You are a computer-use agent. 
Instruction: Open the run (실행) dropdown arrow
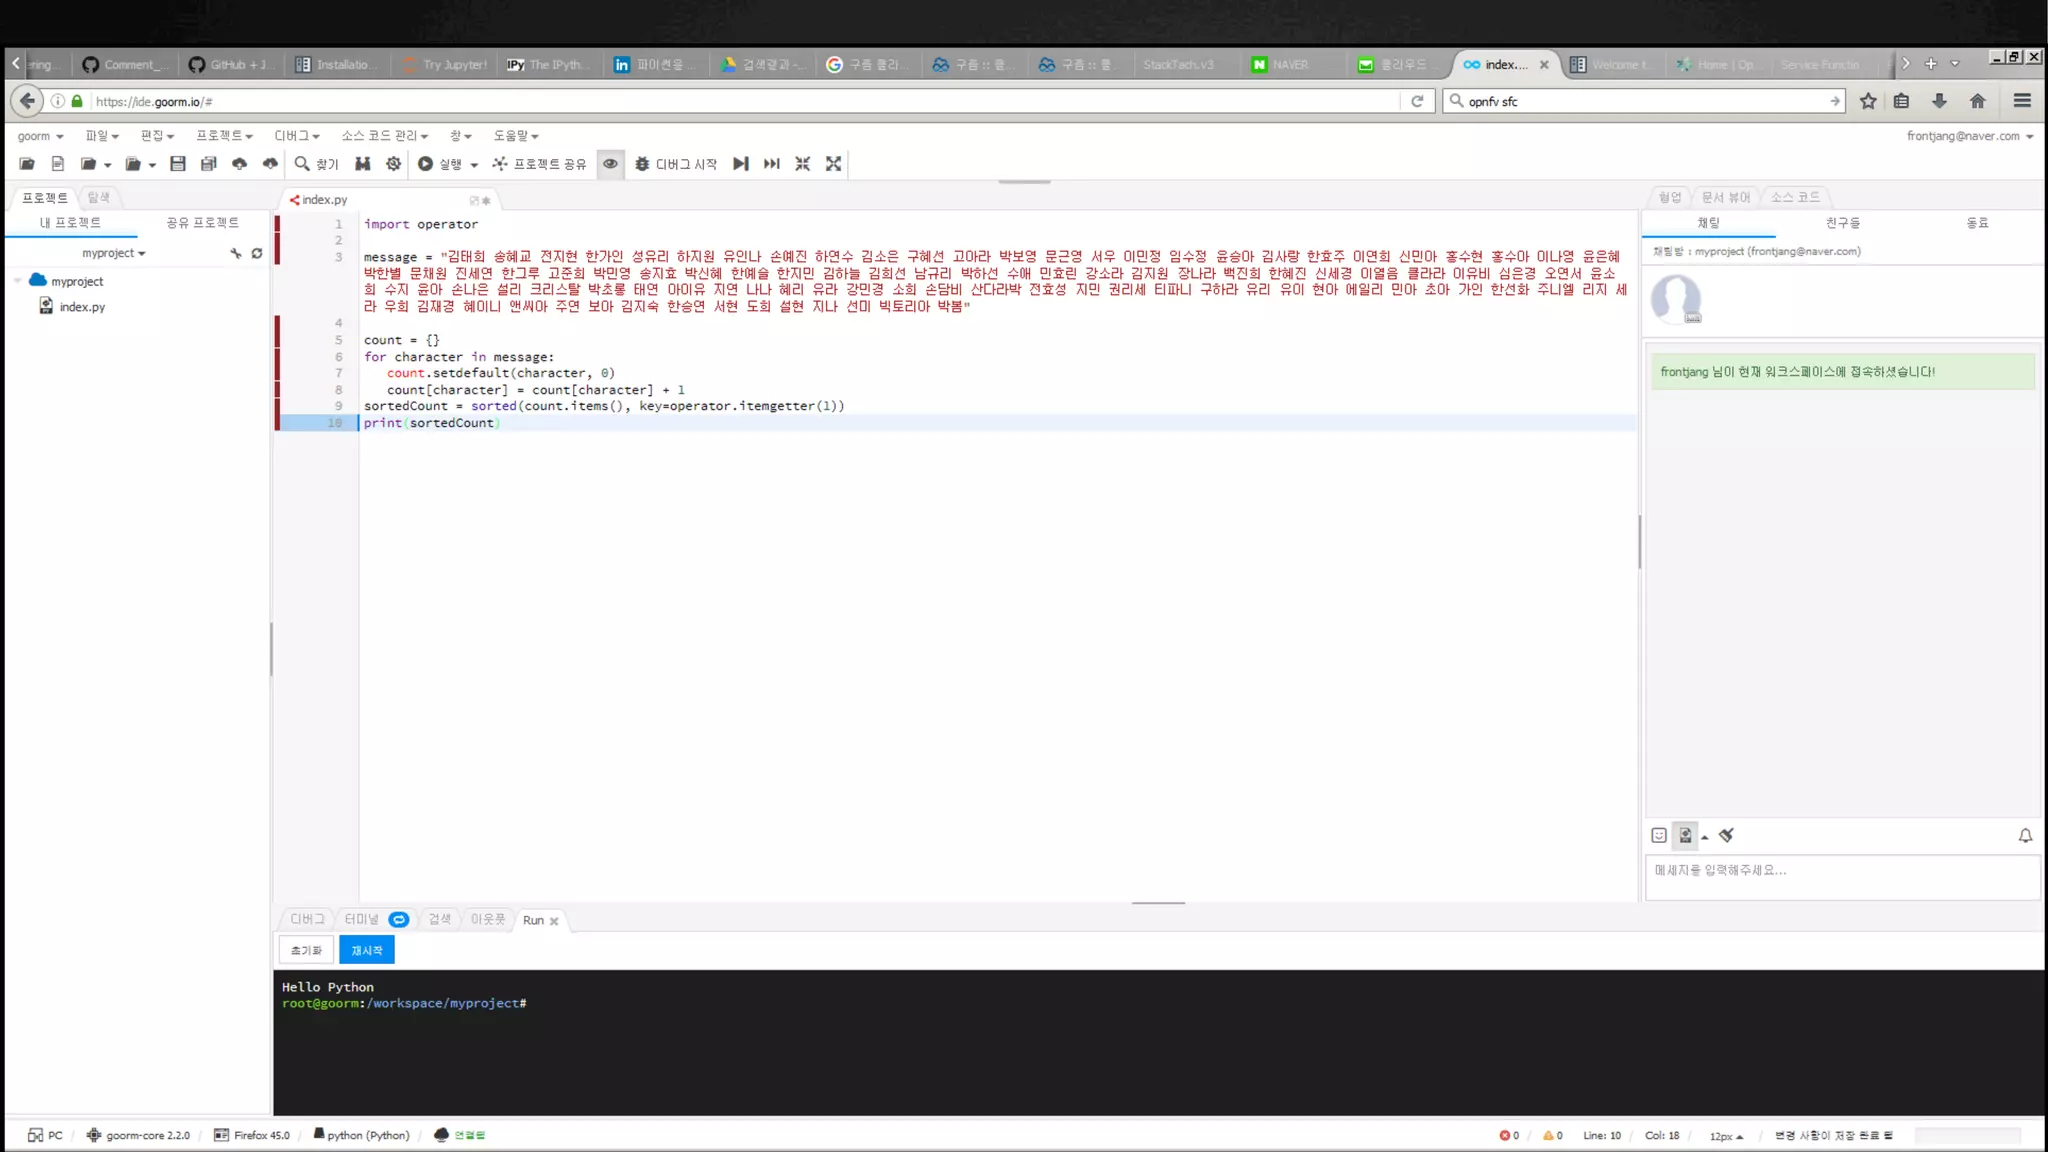pos(474,165)
